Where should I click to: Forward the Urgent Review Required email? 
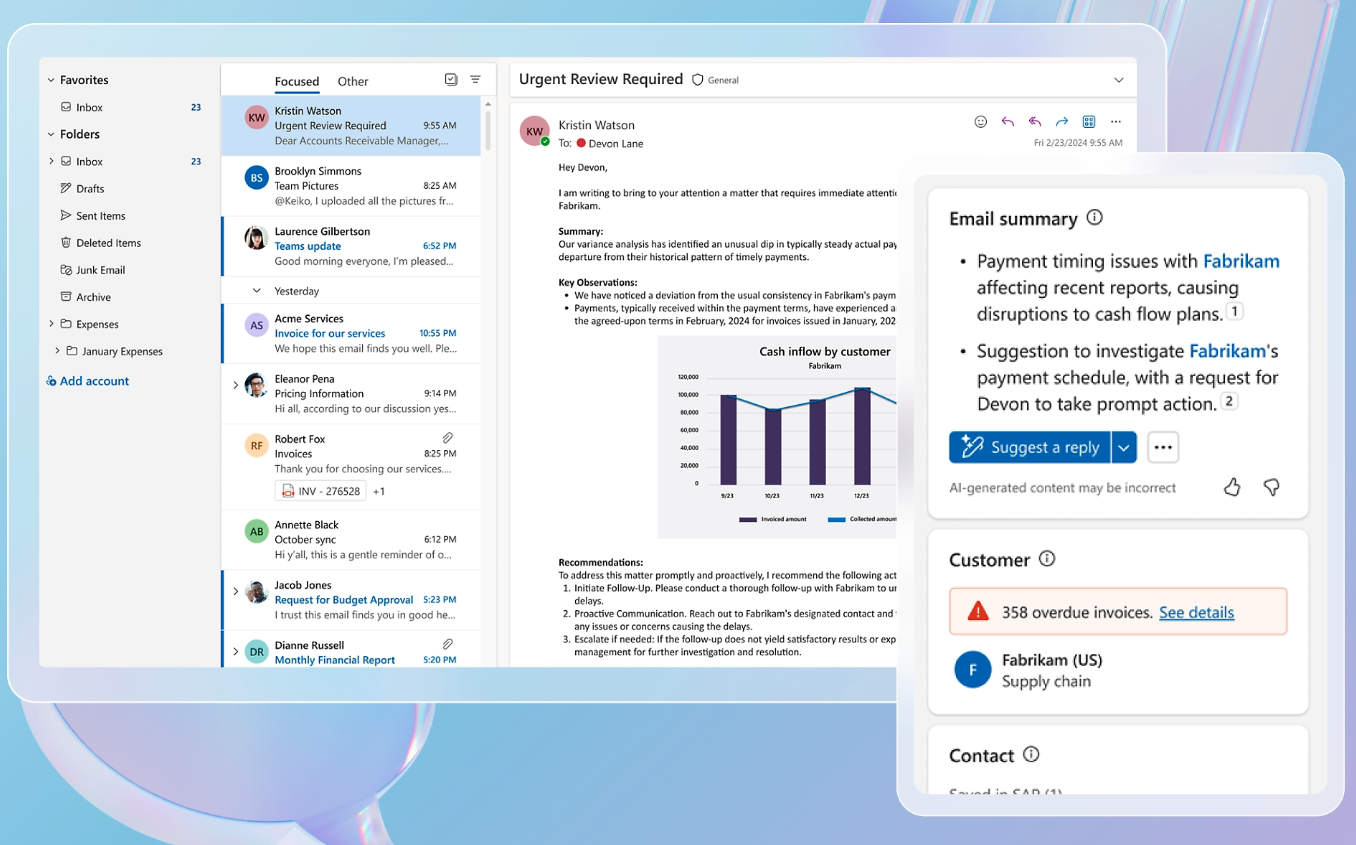[x=1062, y=122]
